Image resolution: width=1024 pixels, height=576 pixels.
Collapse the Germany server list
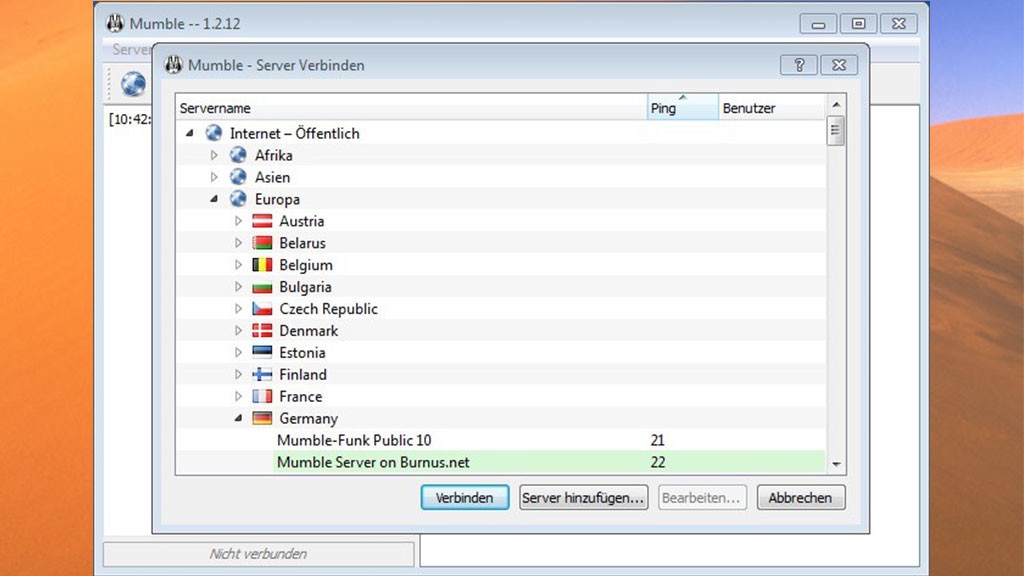pos(238,419)
